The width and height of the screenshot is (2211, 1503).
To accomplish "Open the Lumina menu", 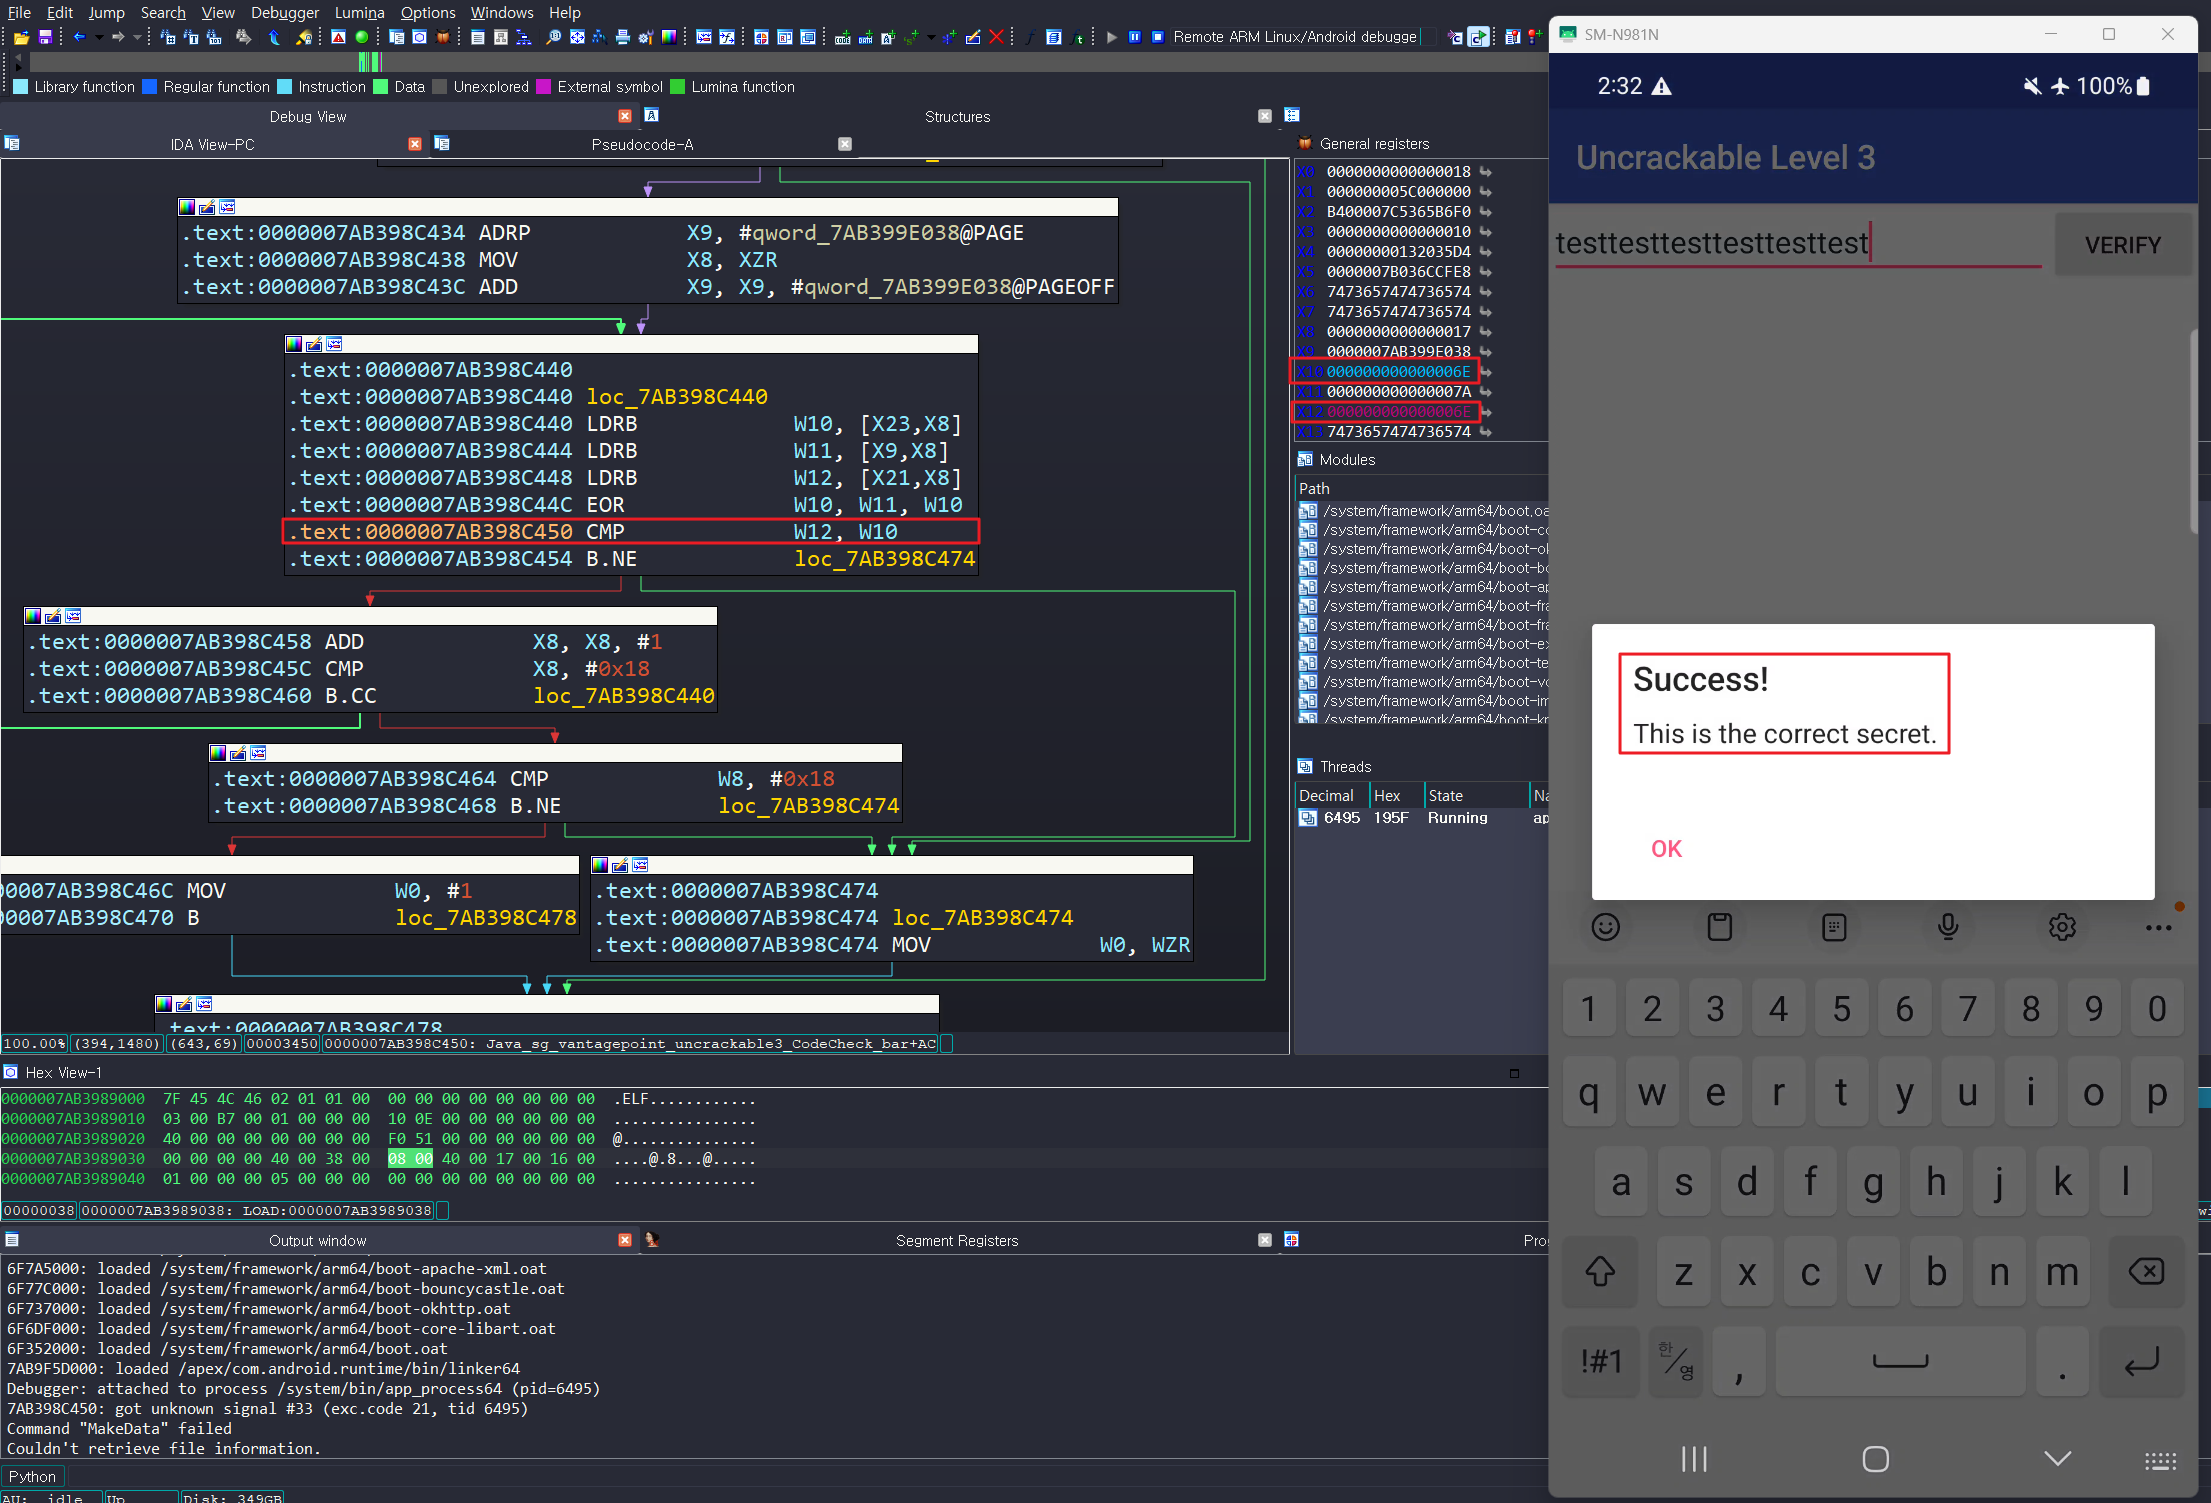I will pyautogui.click(x=359, y=12).
